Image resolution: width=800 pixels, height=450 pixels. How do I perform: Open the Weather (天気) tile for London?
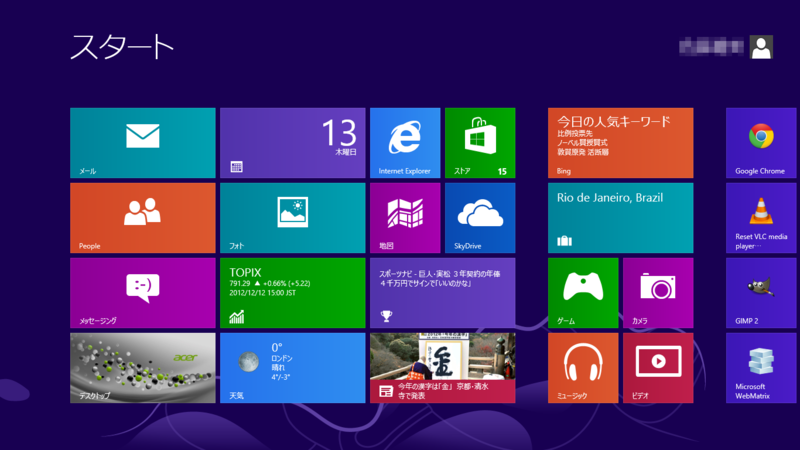[292, 368]
